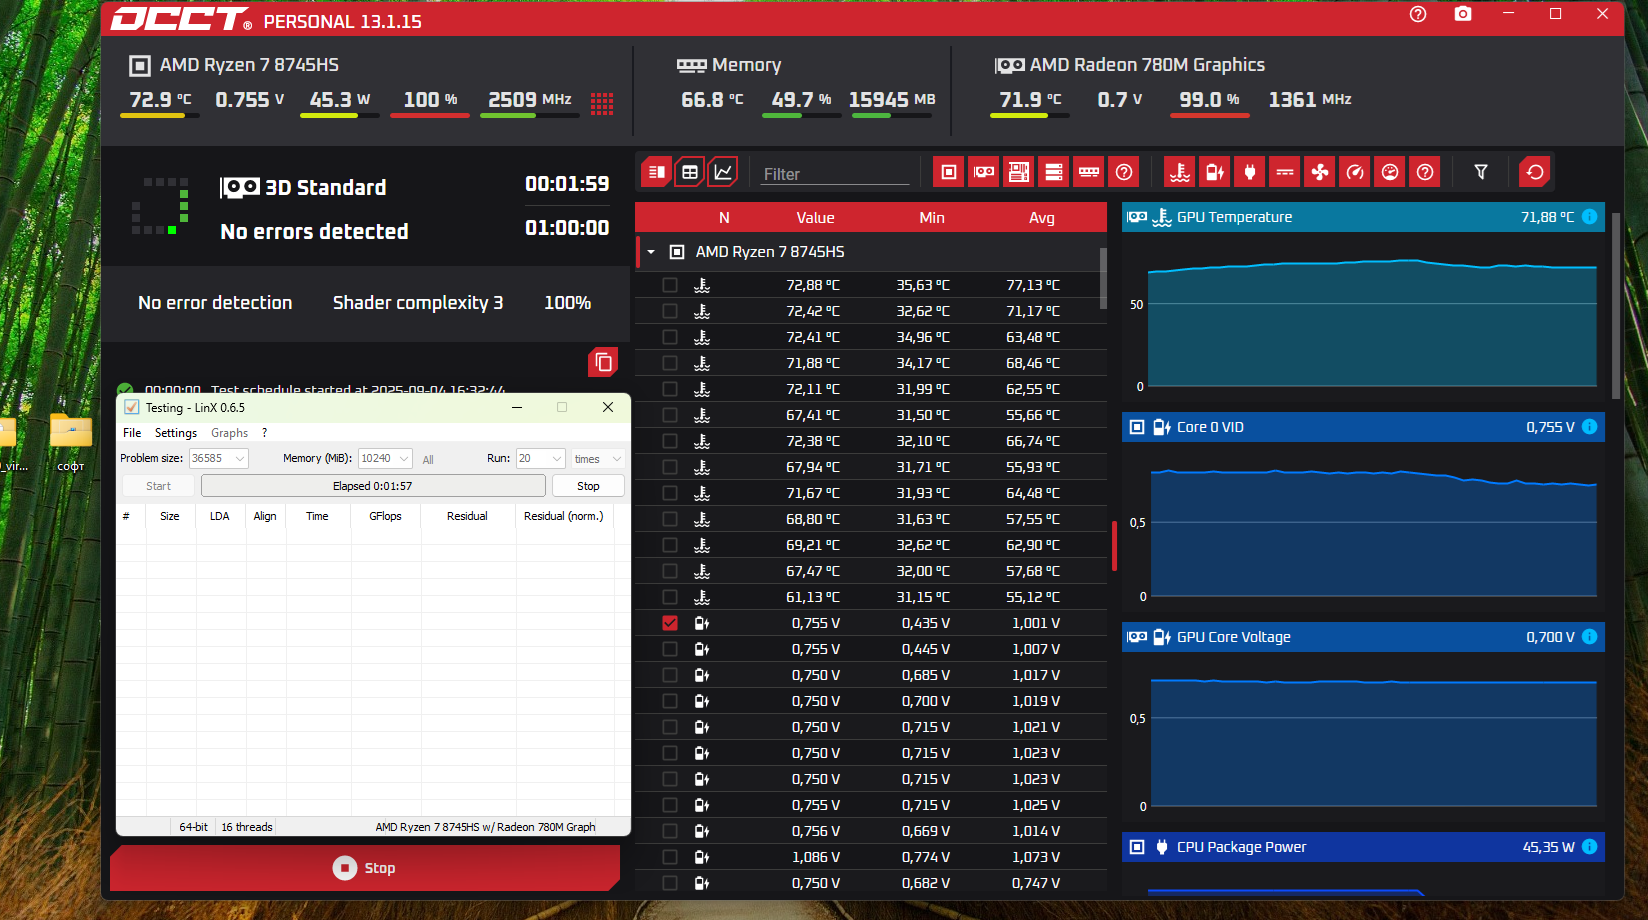Copy the test log with the copy icon
This screenshot has height=920, width=1648.
[x=603, y=362]
